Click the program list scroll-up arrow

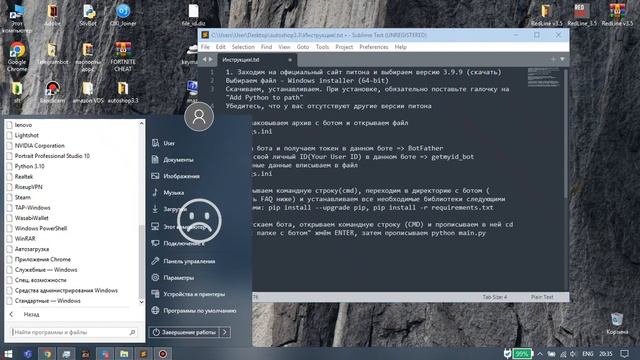click(142, 123)
